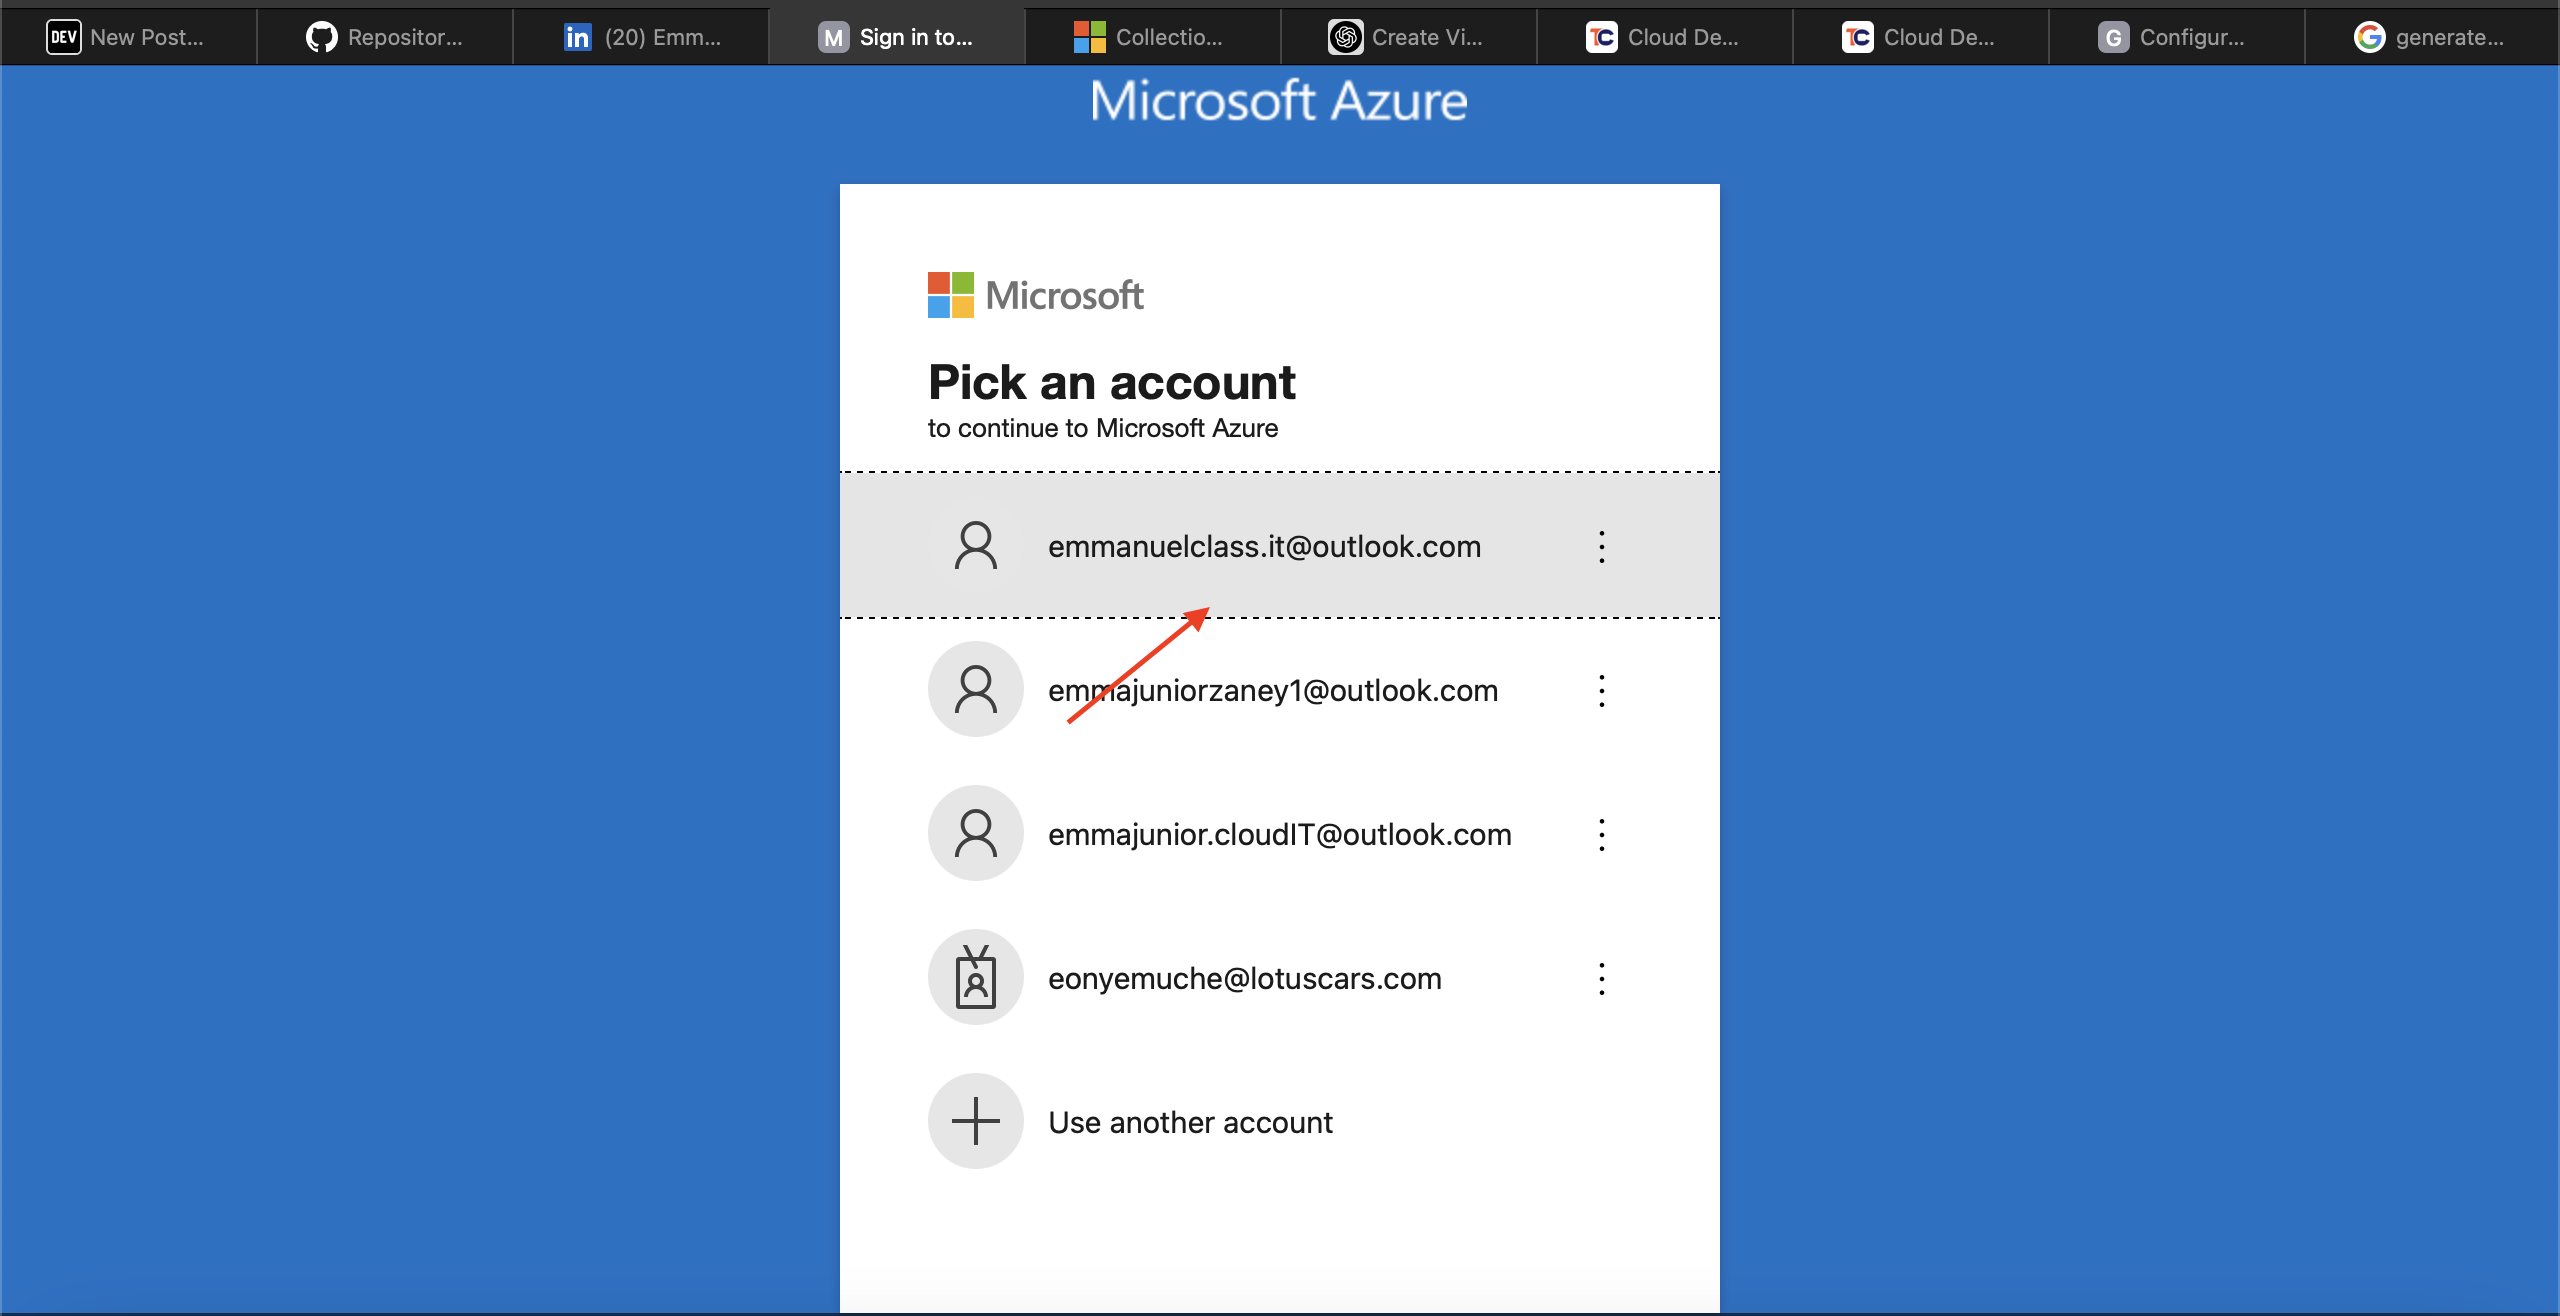Click the Google favicon on generate tab
Viewport: 2560px width, 1316px height.
[x=2369, y=37]
